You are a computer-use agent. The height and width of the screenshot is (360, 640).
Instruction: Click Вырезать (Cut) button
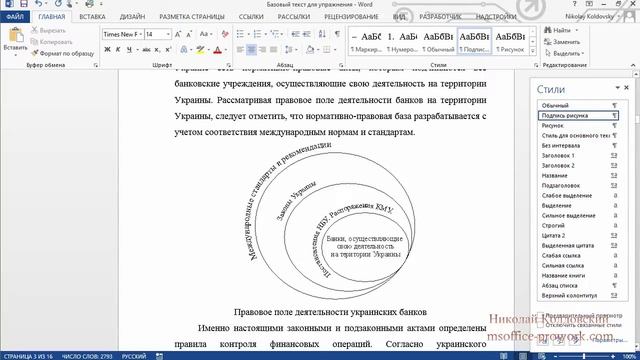(x=49, y=30)
